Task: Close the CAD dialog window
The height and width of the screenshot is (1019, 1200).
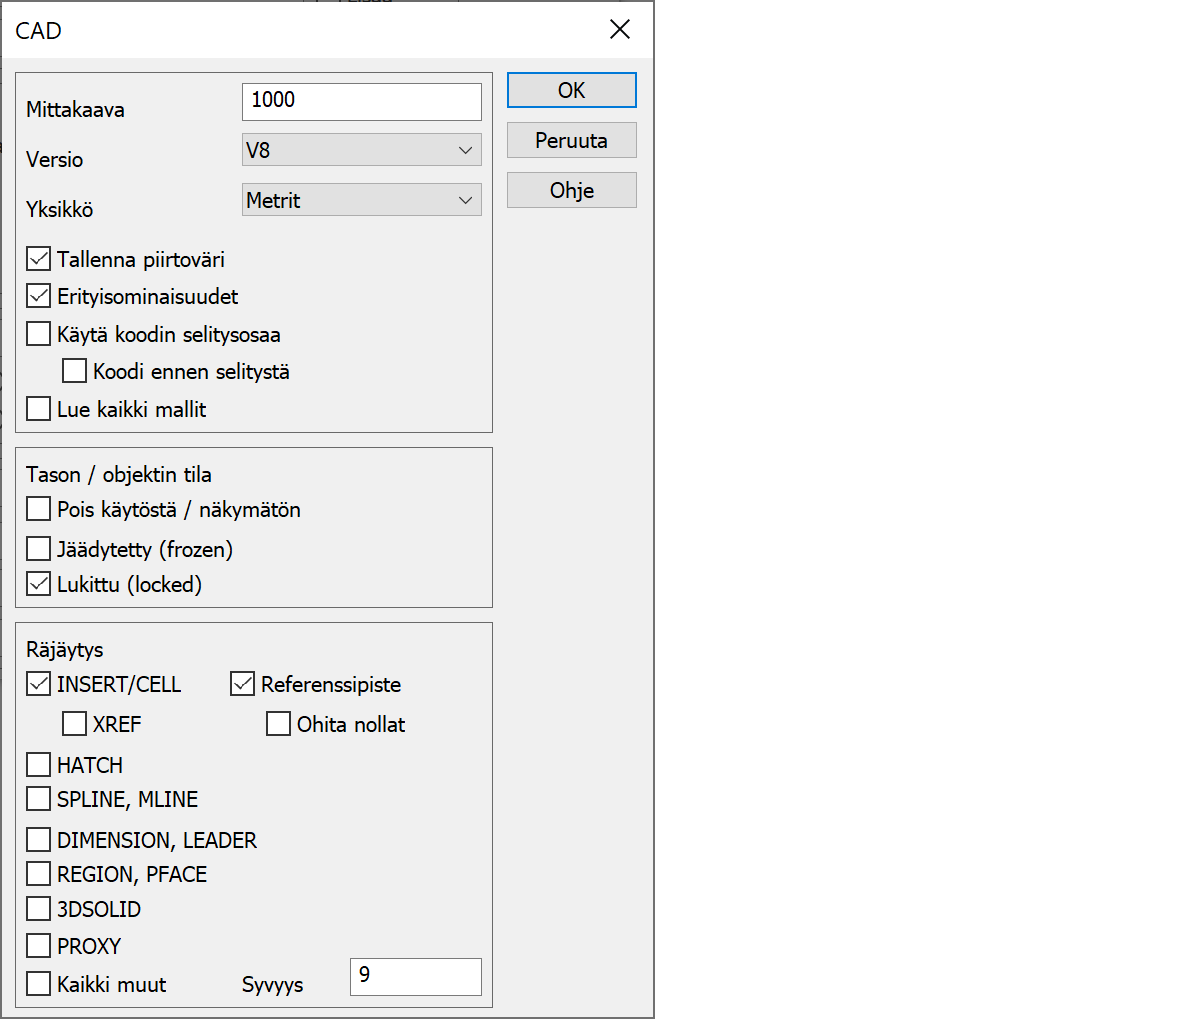Action: pyautogui.click(x=620, y=30)
